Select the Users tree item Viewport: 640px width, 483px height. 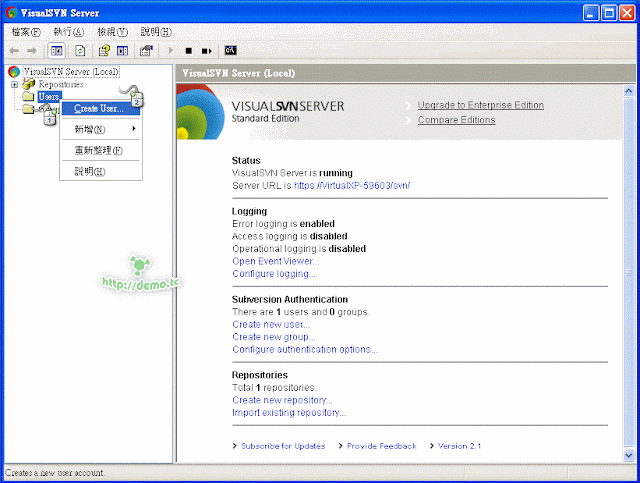(x=49, y=97)
